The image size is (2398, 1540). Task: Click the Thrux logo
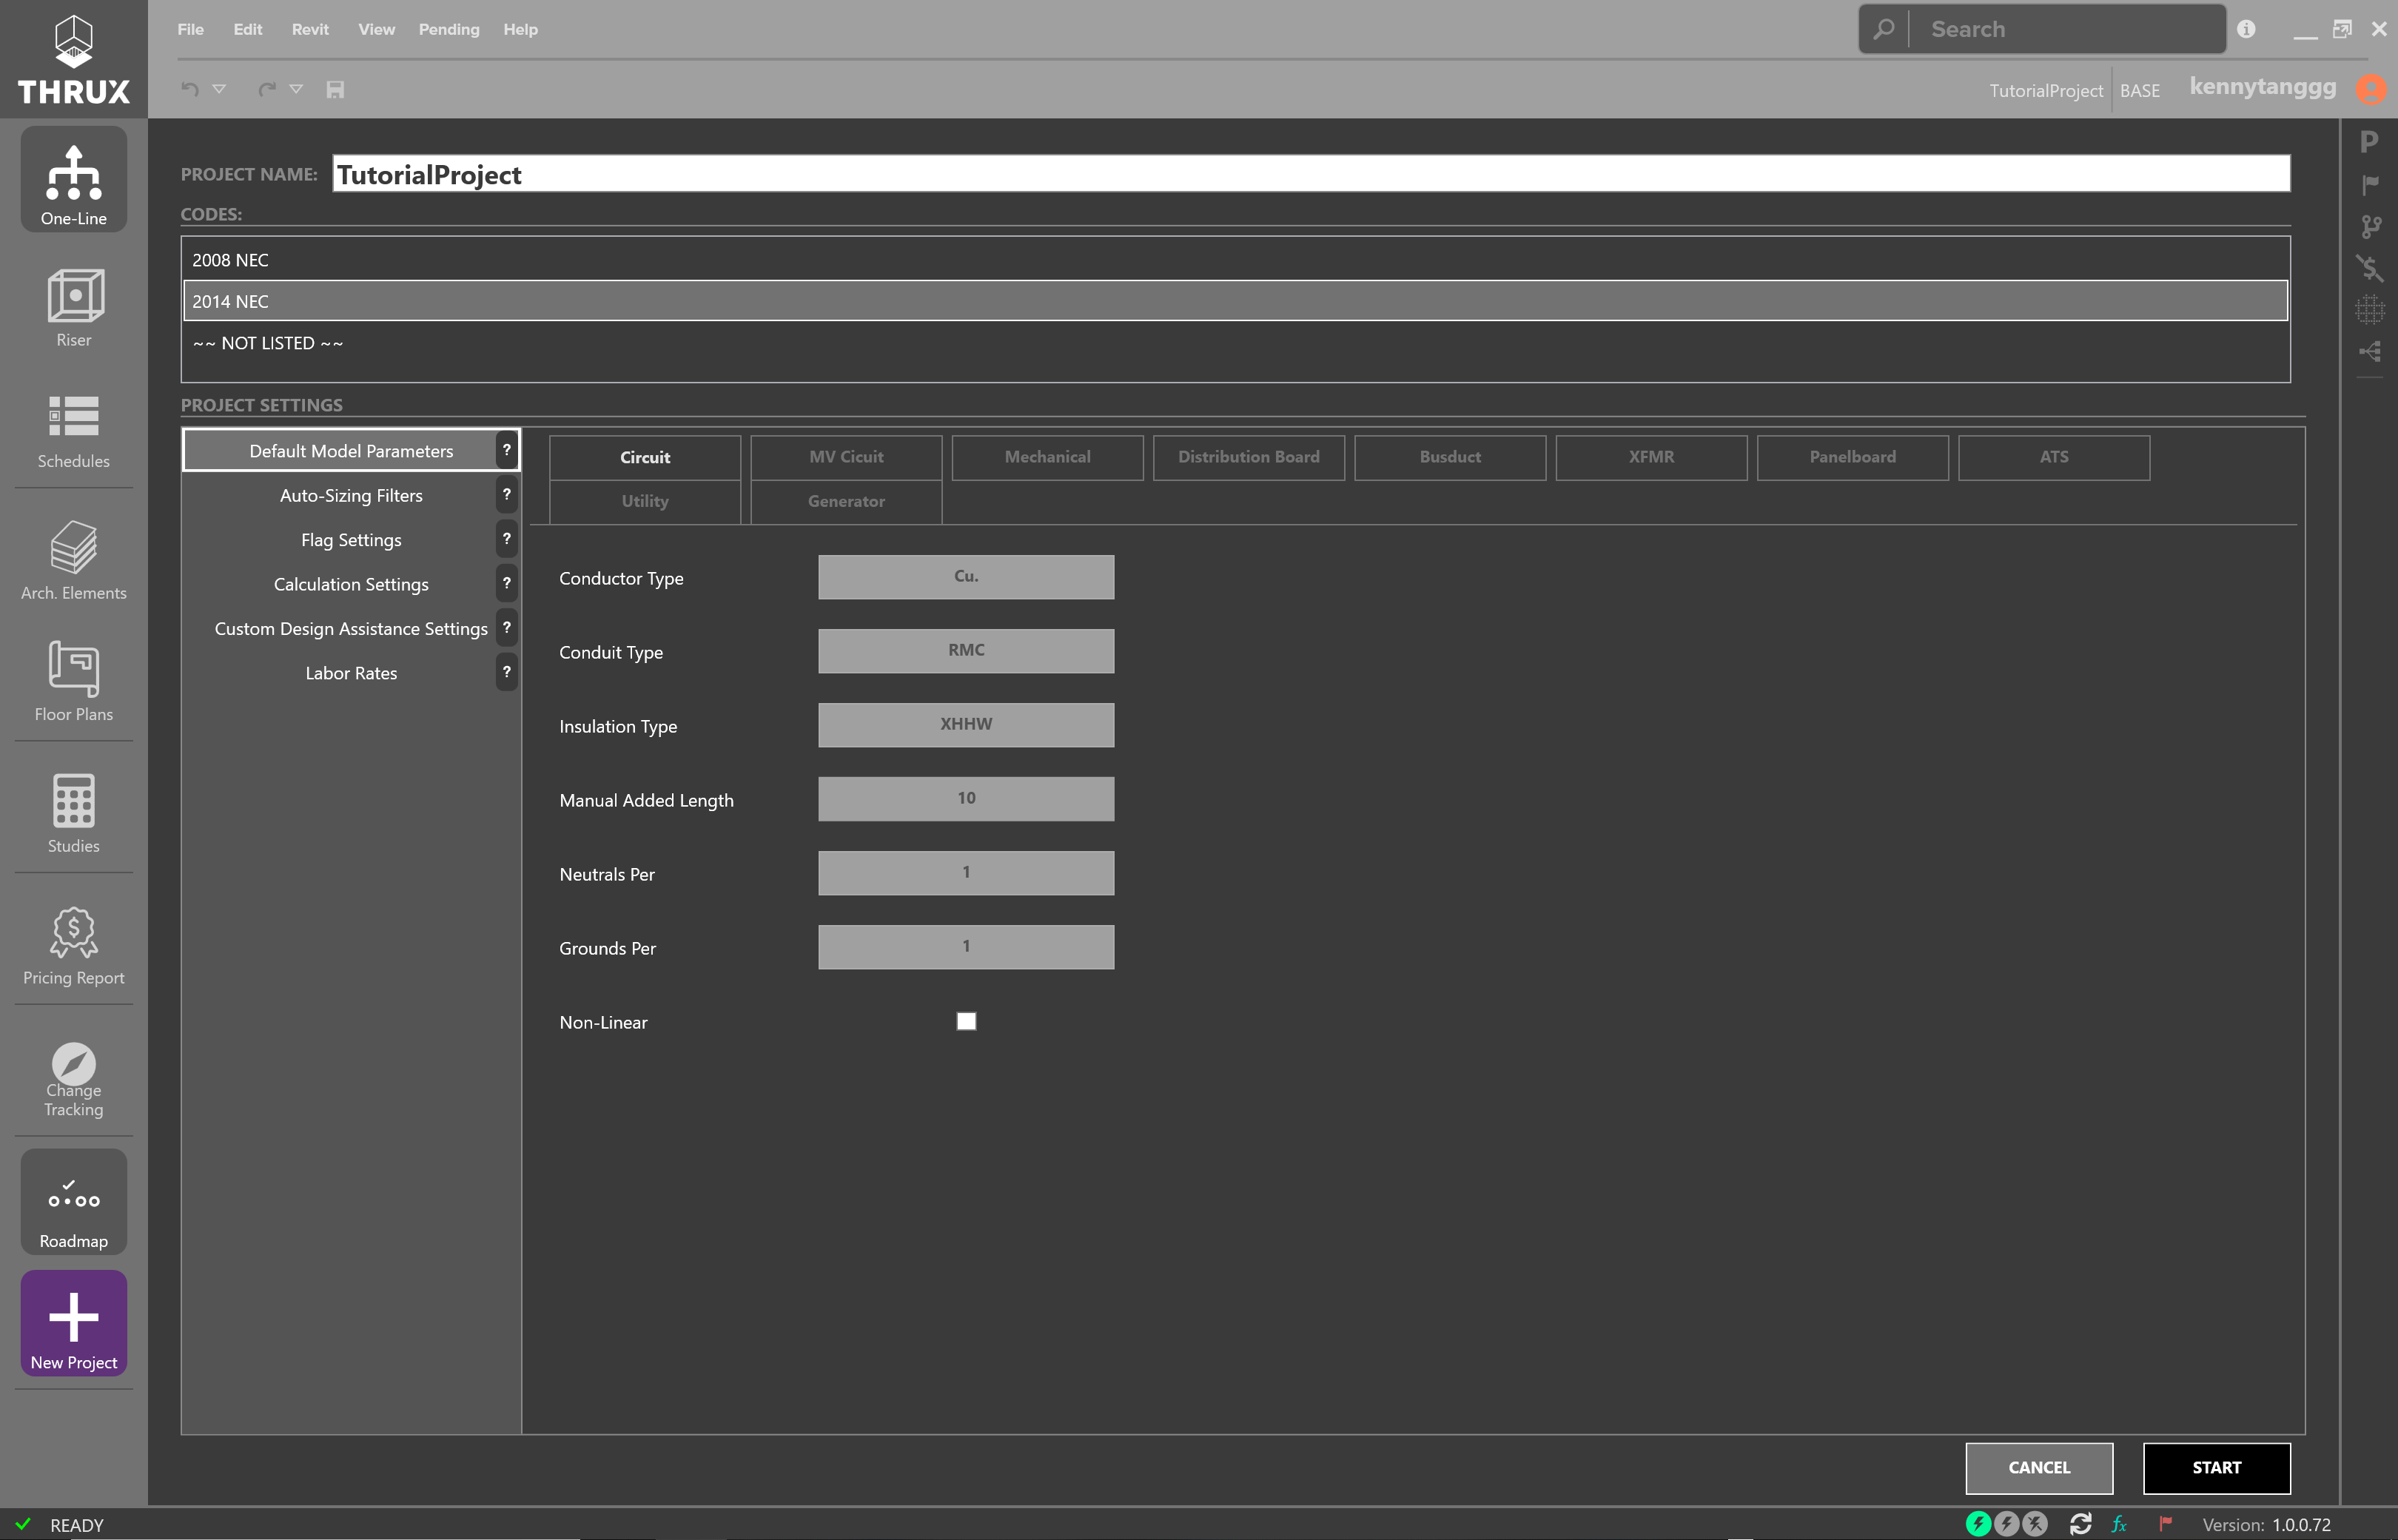(x=74, y=59)
